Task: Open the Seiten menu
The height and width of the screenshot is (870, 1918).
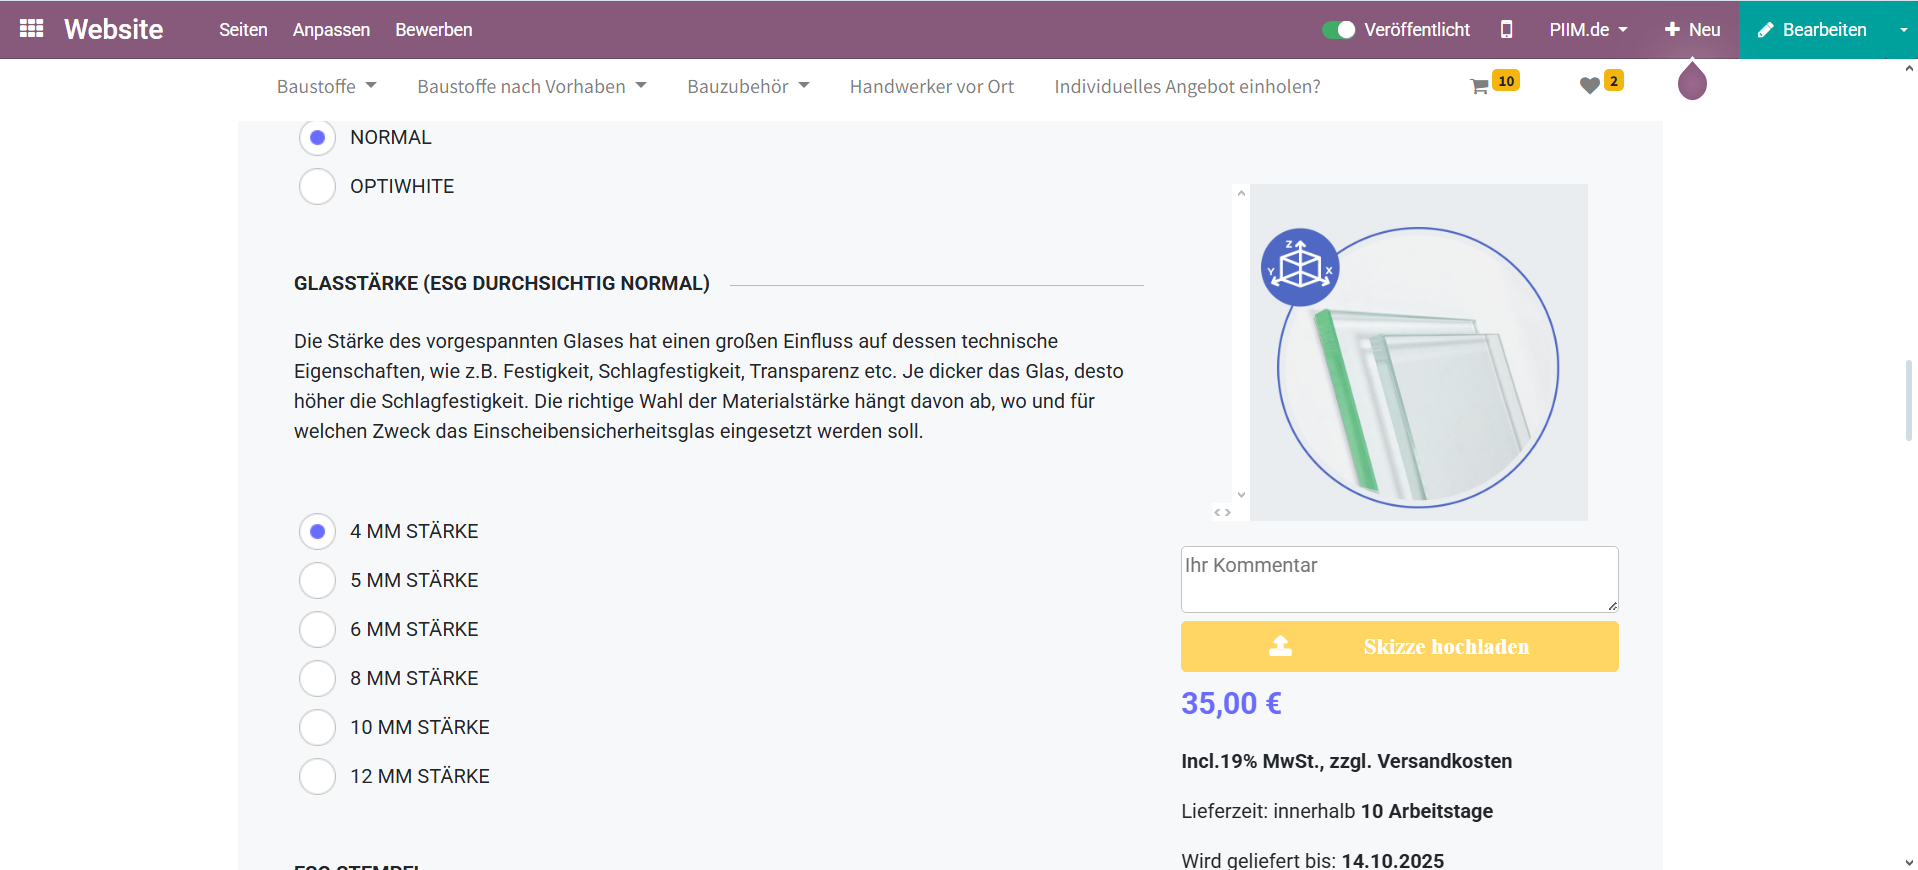Action: tap(243, 30)
